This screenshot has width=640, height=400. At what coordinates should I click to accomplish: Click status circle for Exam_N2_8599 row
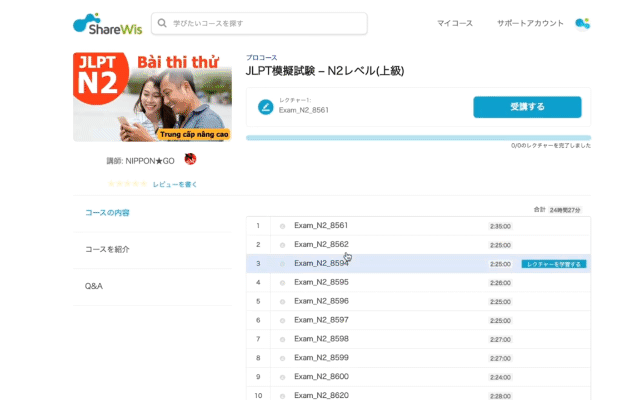tap(282, 358)
